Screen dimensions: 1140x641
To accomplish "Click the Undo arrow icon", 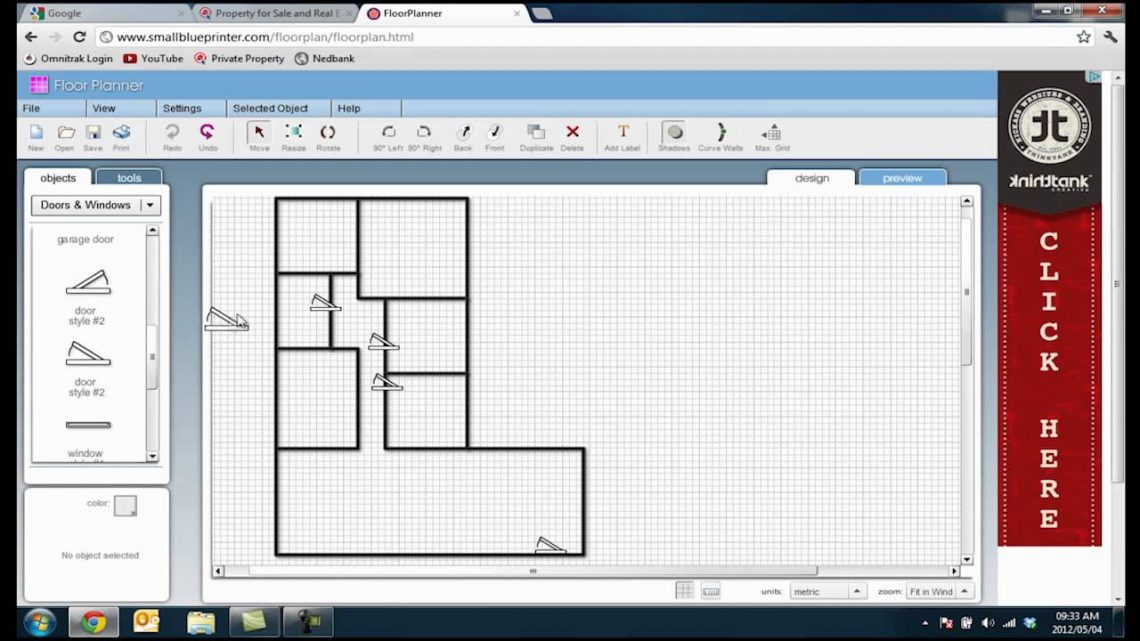I will (207, 135).
